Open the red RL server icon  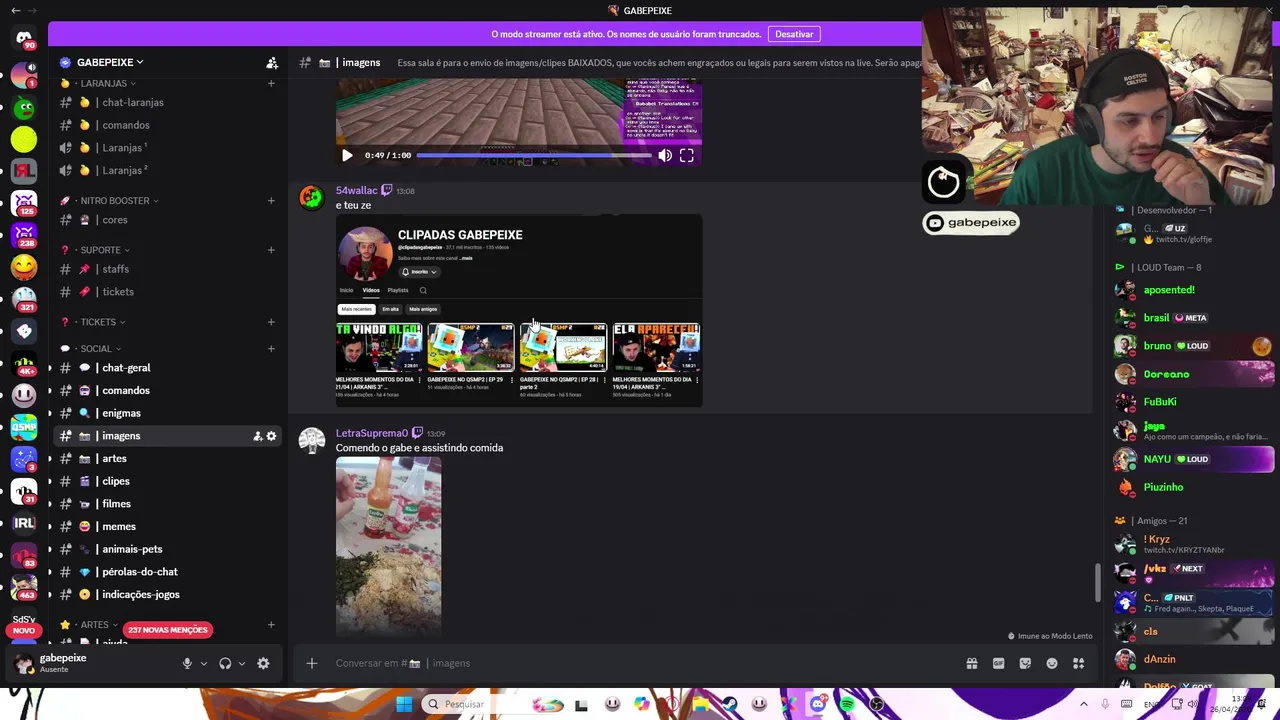24,171
